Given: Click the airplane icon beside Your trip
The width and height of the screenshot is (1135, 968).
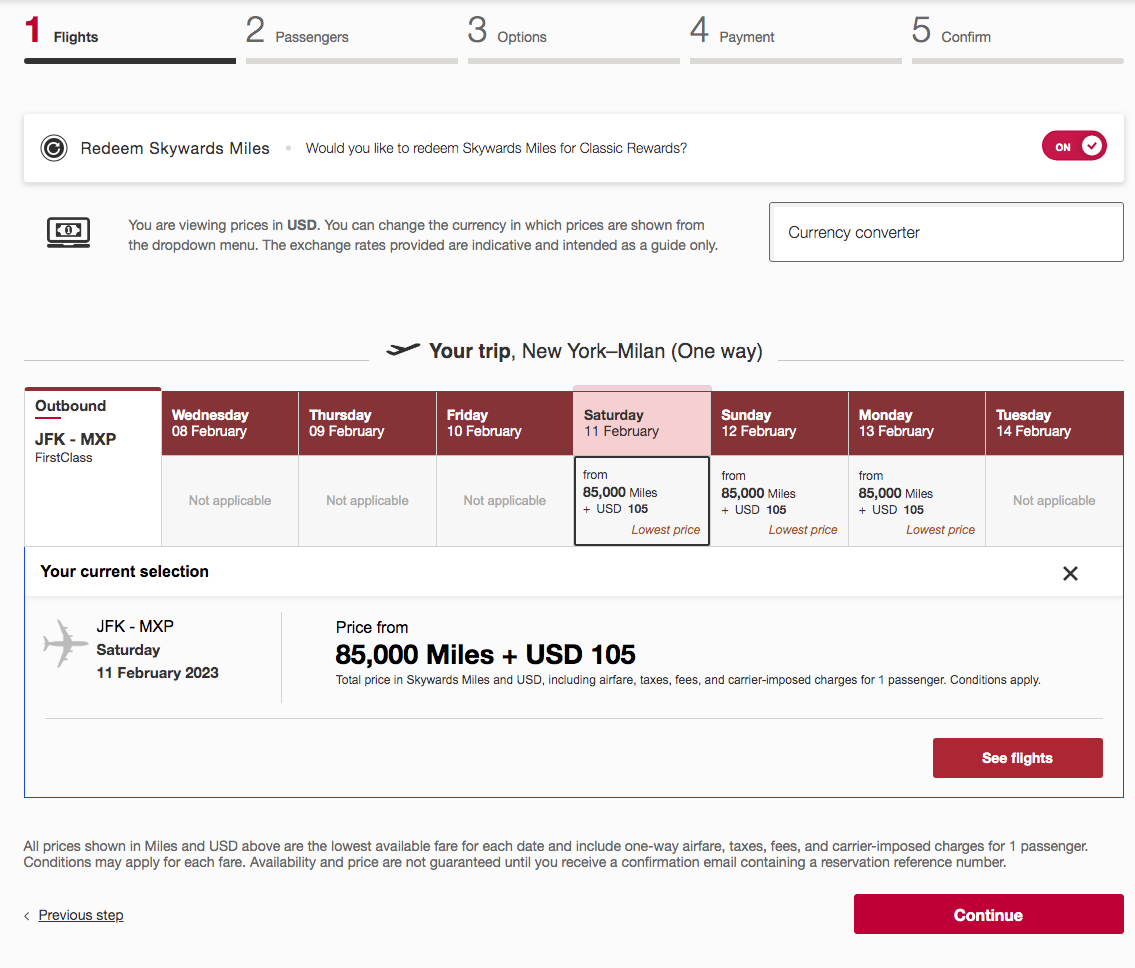Looking at the screenshot, I should click(403, 350).
